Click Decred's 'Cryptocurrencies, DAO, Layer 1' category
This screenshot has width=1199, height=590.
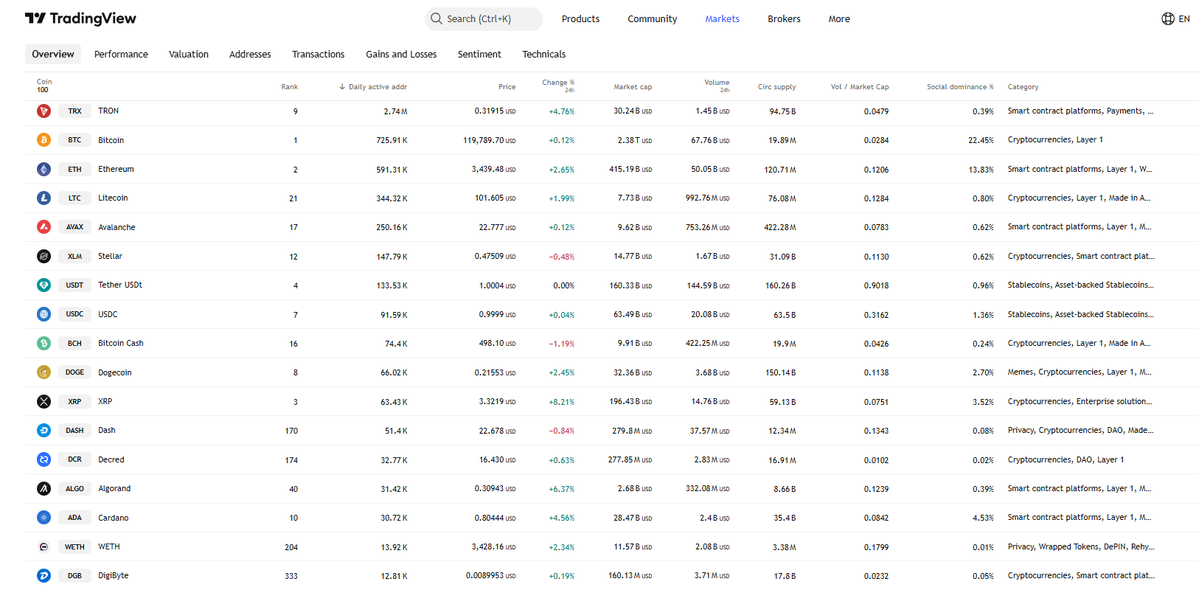(1066, 460)
